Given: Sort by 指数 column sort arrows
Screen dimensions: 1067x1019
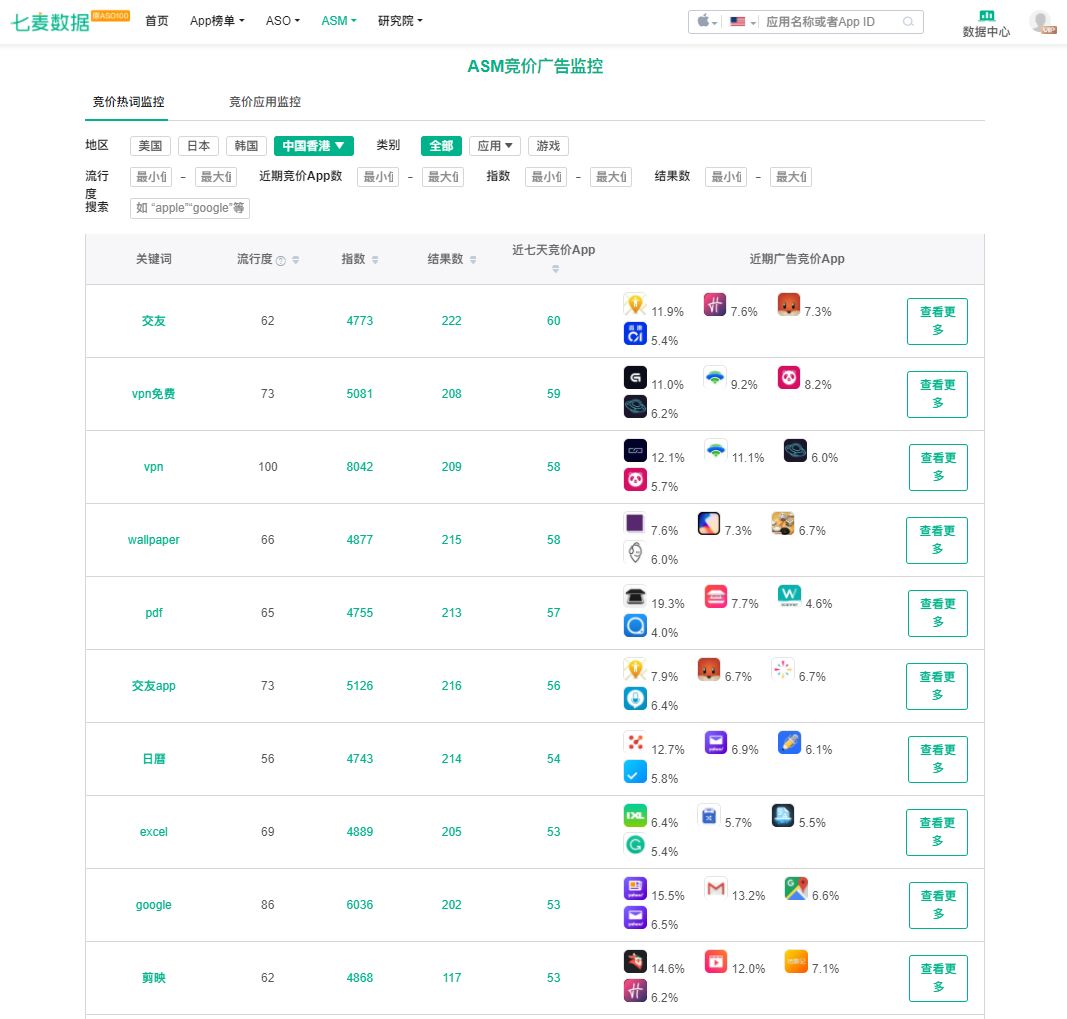Looking at the screenshot, I should point(375,260).
